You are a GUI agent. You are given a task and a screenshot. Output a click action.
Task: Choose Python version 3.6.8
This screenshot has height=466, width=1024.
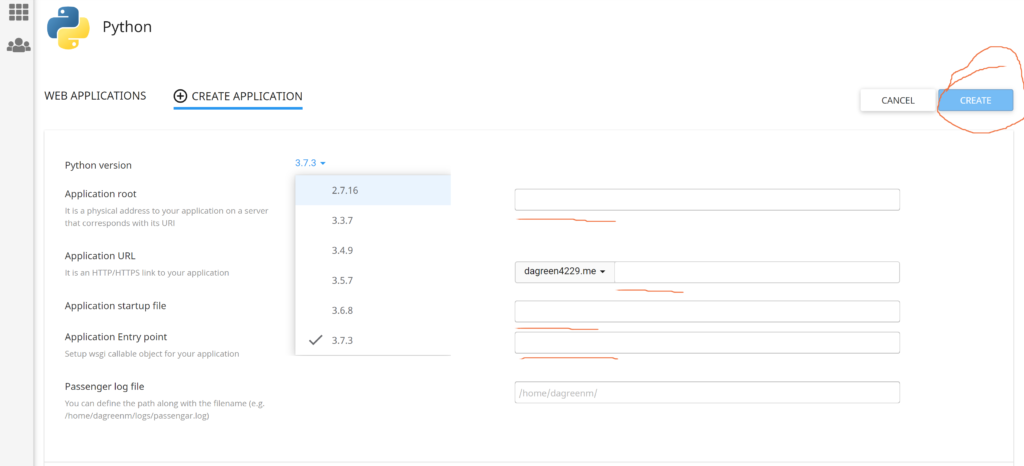[373, 311]
